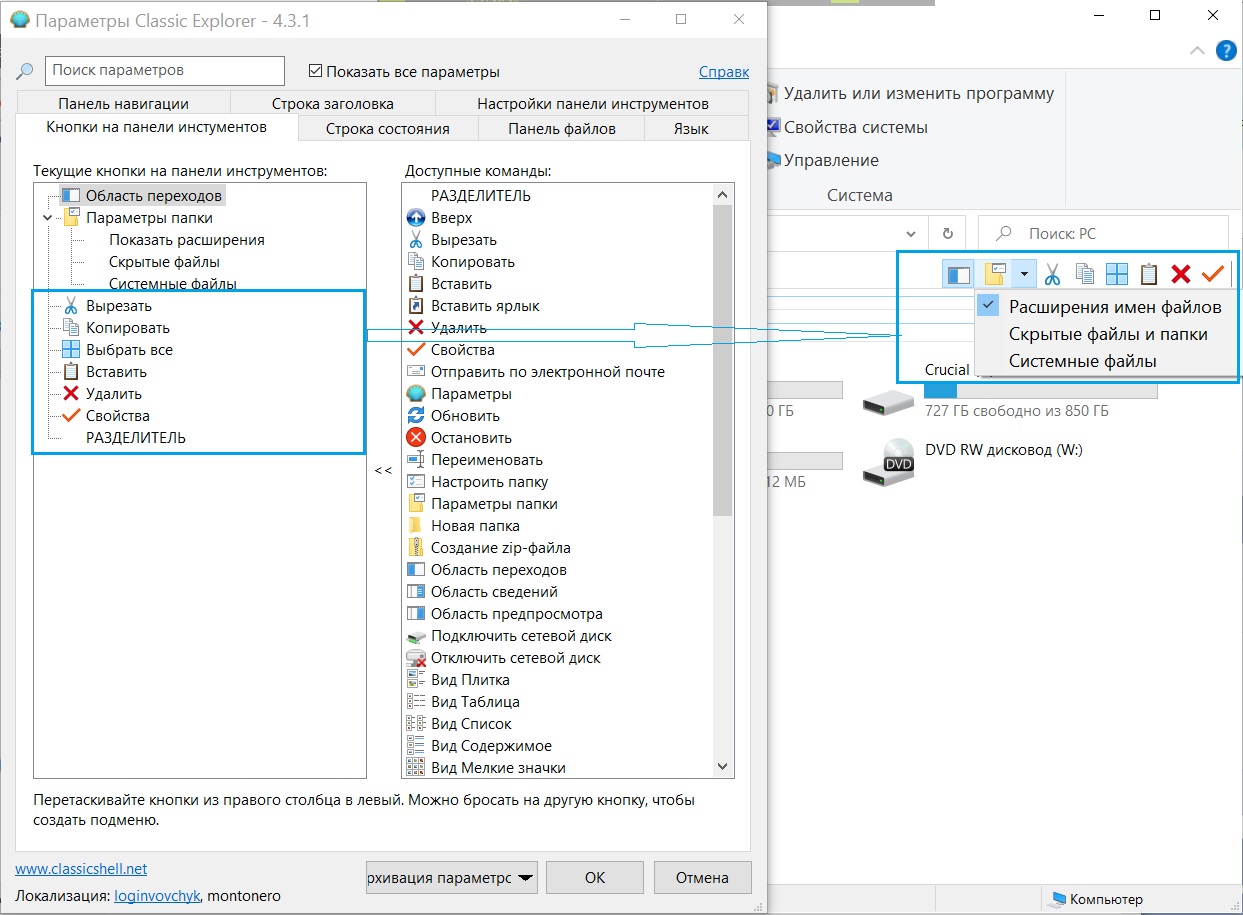Select Обновить refresh icon
The height and width of the screenshot is (915, 1243).
point(416,416)
